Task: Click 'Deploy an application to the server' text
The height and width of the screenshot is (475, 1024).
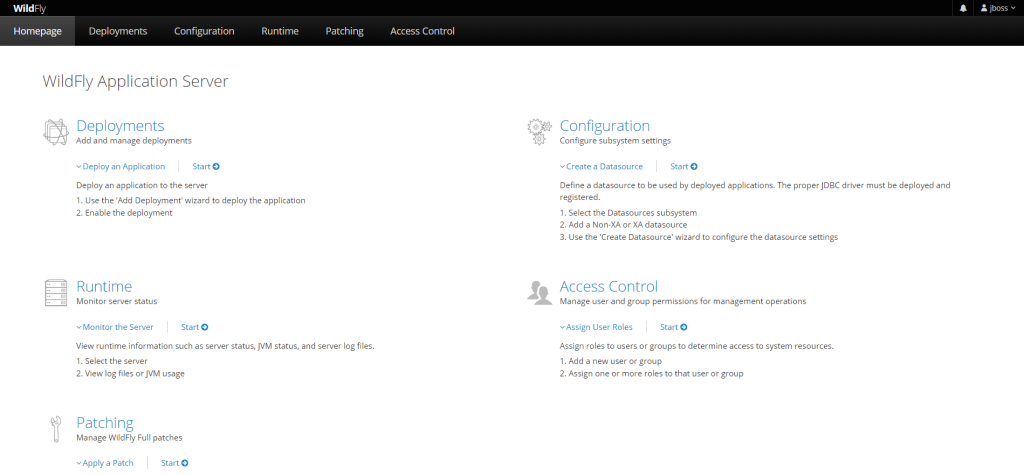Action: pos(142,185)
